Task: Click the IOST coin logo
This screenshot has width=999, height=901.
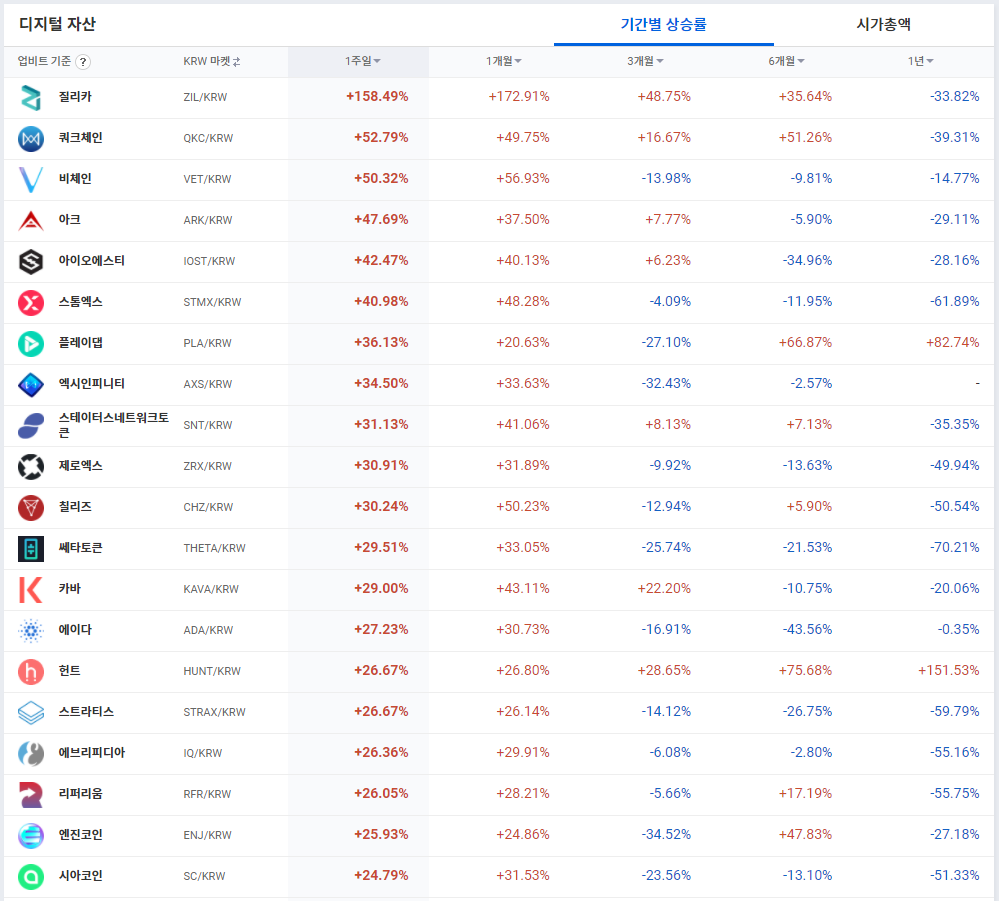Action: point(31,261)
